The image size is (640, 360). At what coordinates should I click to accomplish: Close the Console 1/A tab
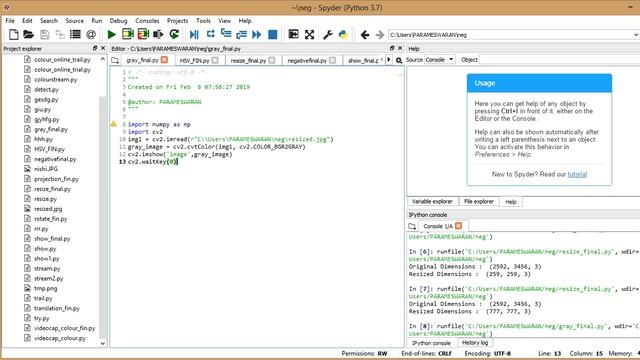pyautogui.click(x=458, y=226)
